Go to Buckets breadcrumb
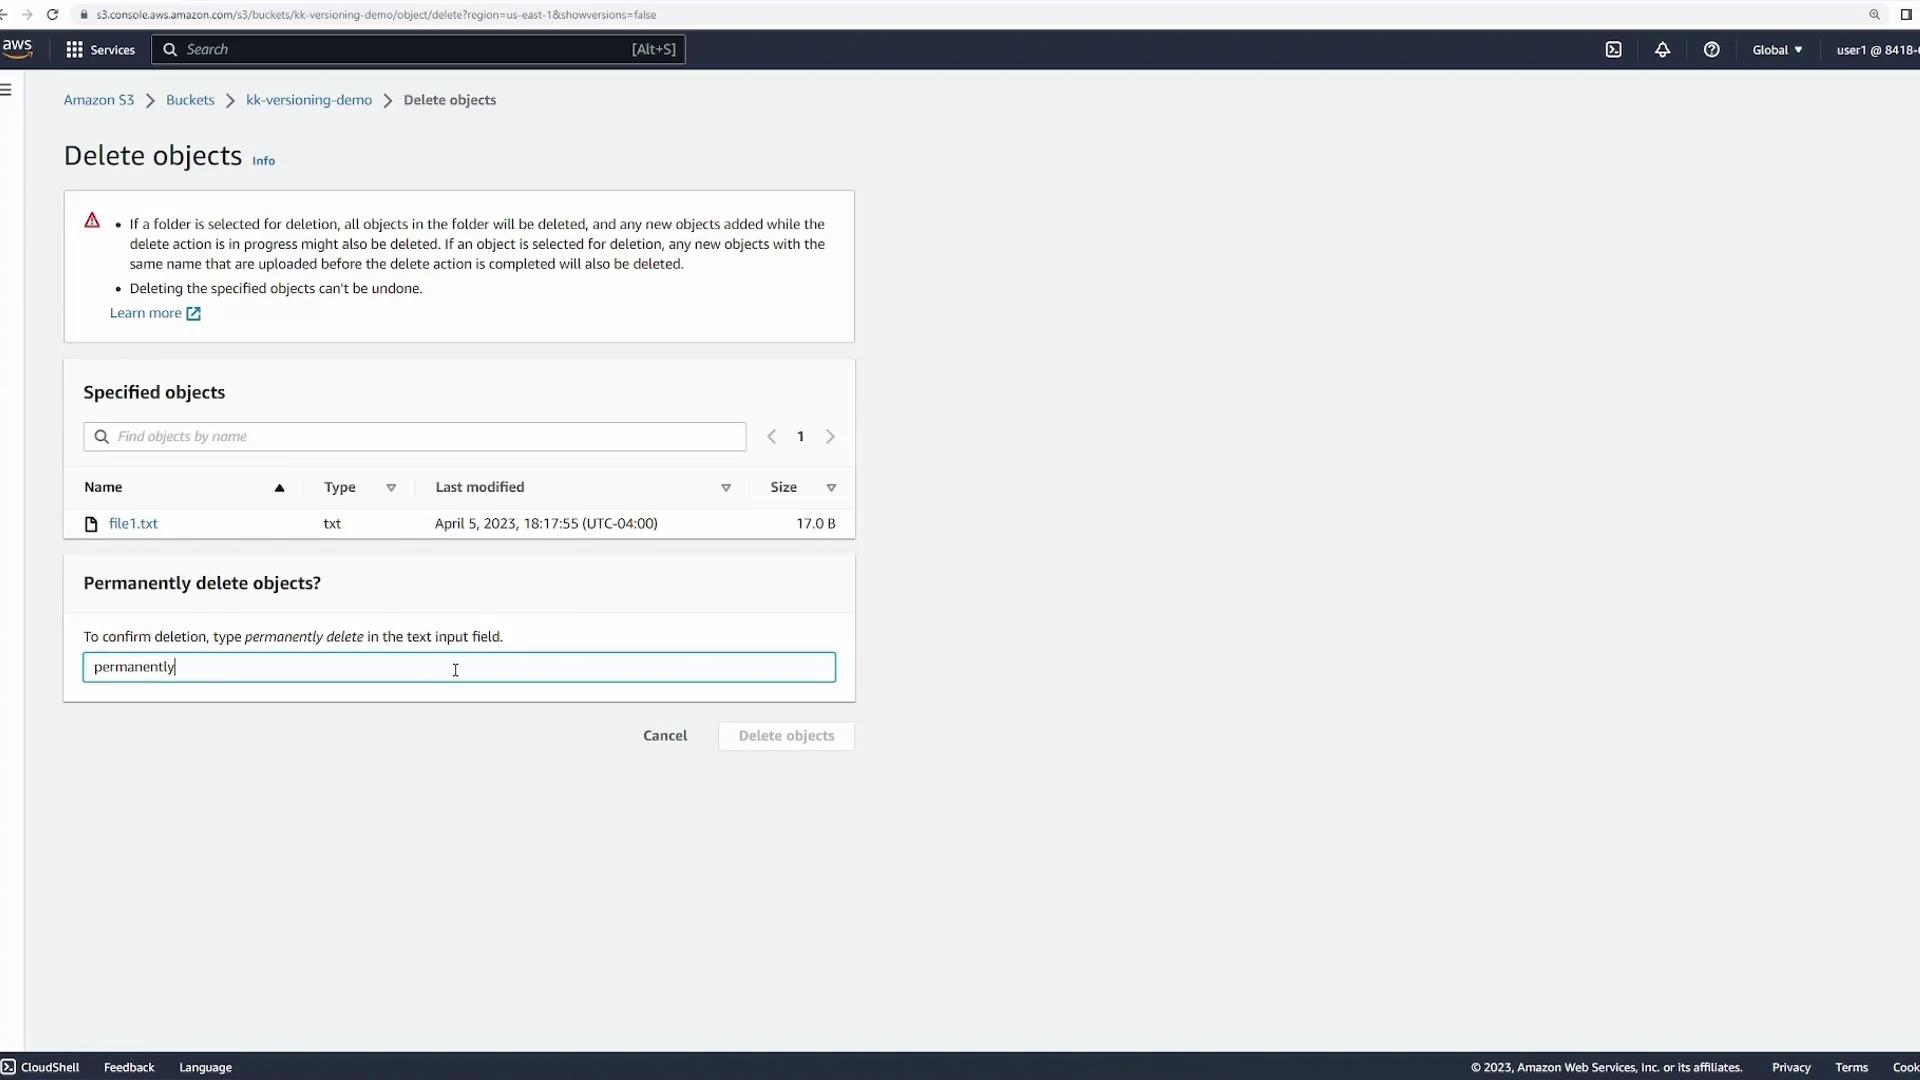The width and height of the screenshot is (1920, 1080). pyautogui.click(x=190, y=100)
